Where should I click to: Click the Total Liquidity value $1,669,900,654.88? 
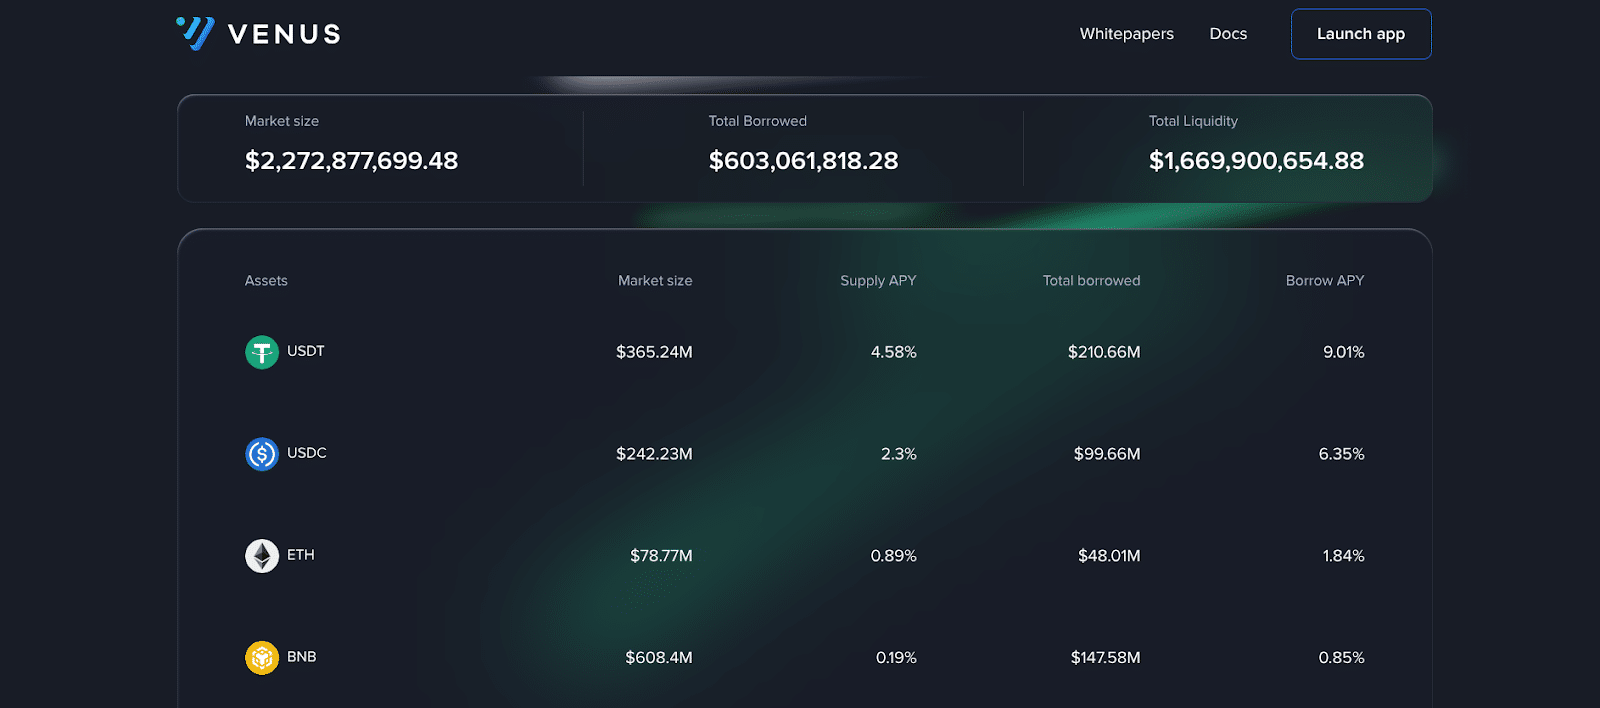tap(1256, 161)
